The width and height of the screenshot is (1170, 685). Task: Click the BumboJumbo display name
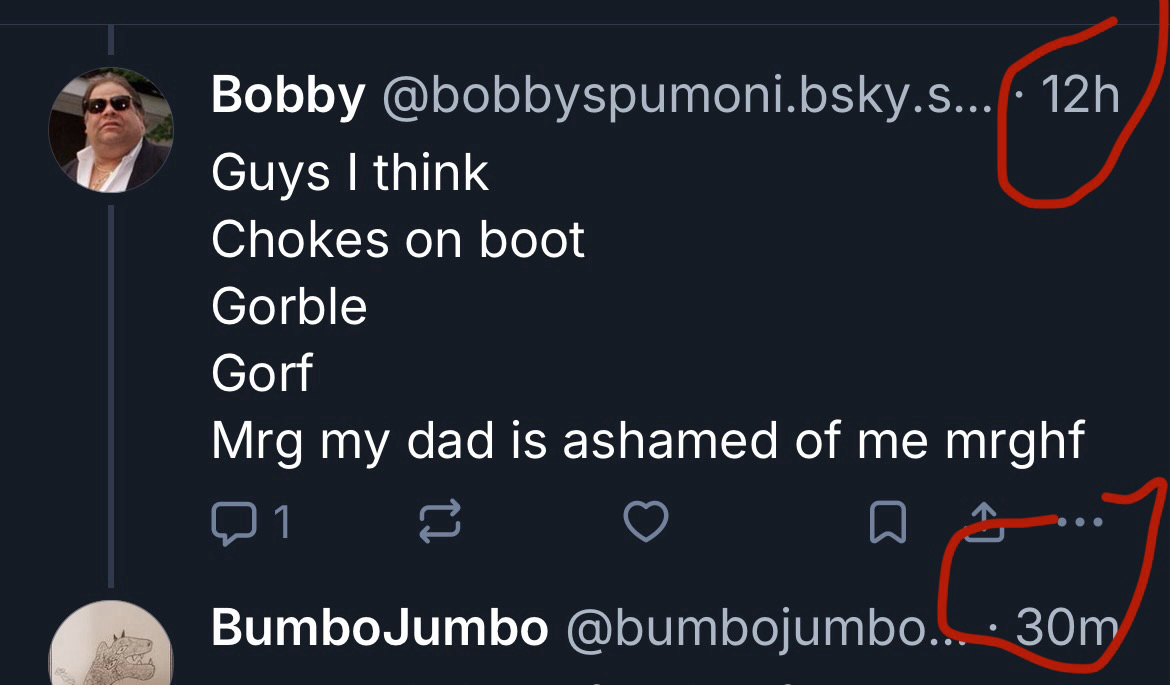click(380, 628)
